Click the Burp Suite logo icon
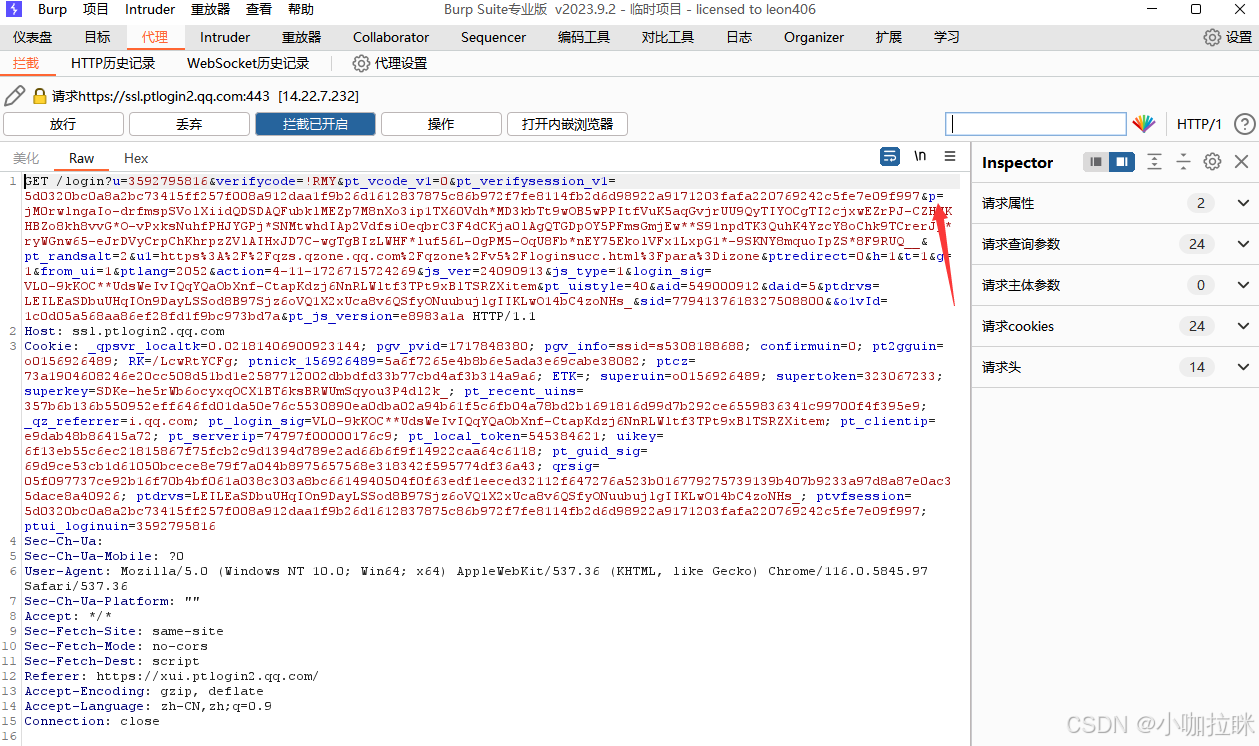Image resolution: width=1259 pixels, height=746 pixels. point(14,9)
